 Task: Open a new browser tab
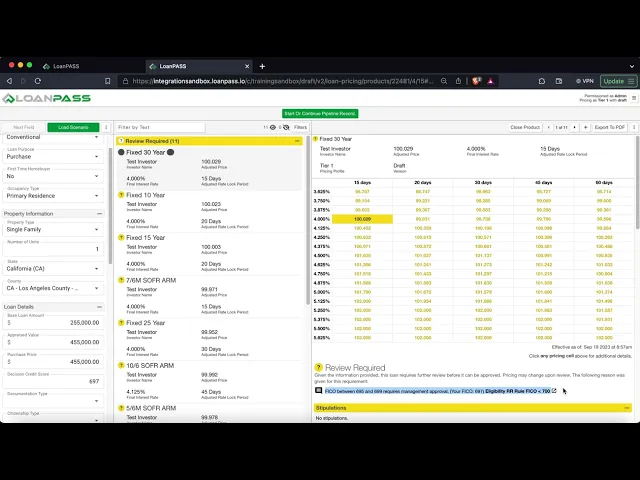(262, 66)
